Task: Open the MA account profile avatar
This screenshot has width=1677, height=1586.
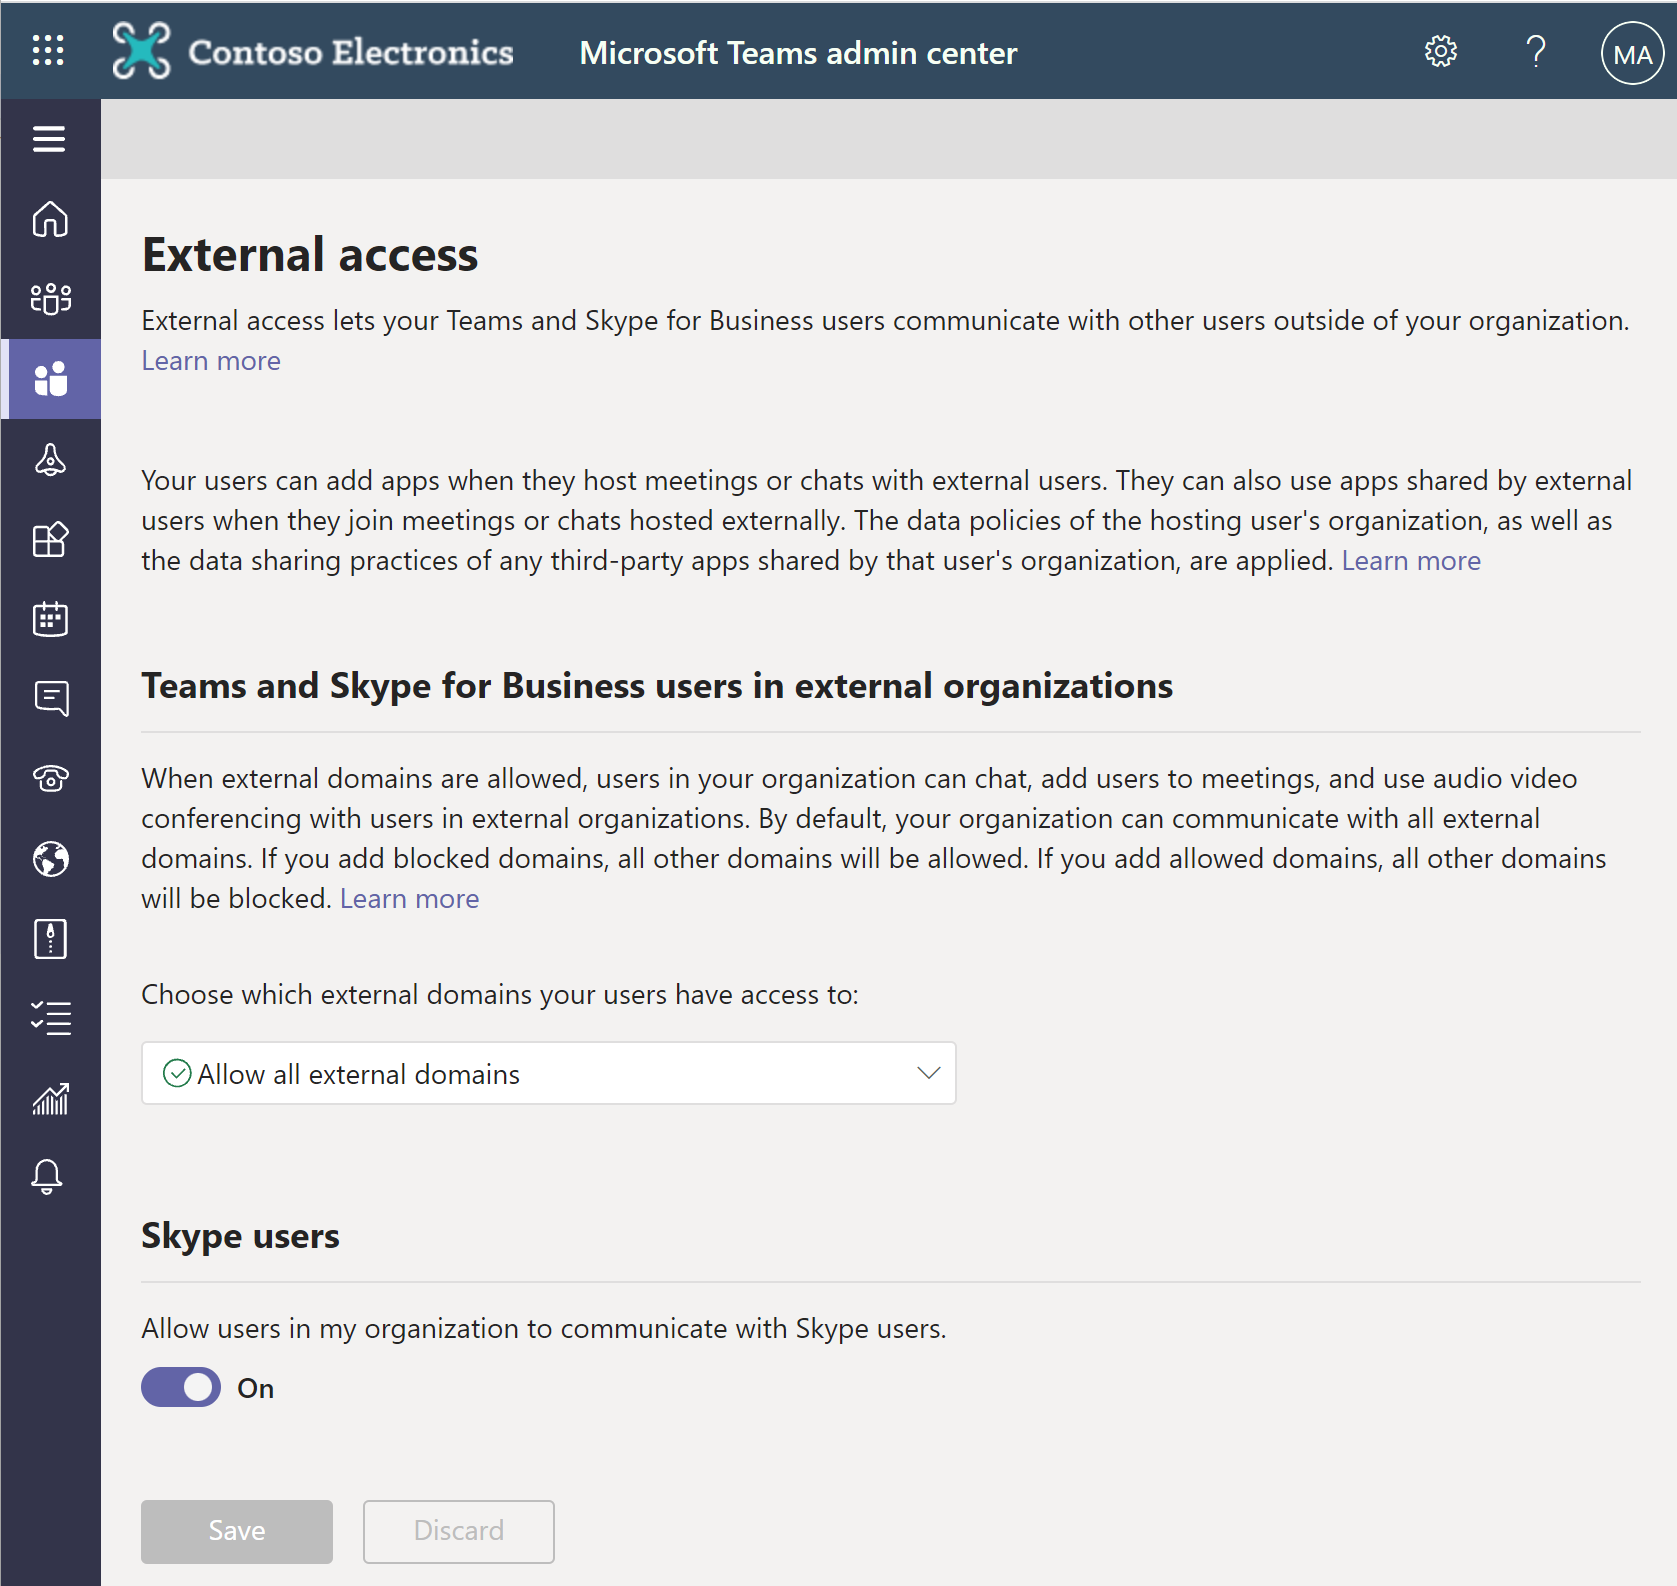Action: point(1632,53)
